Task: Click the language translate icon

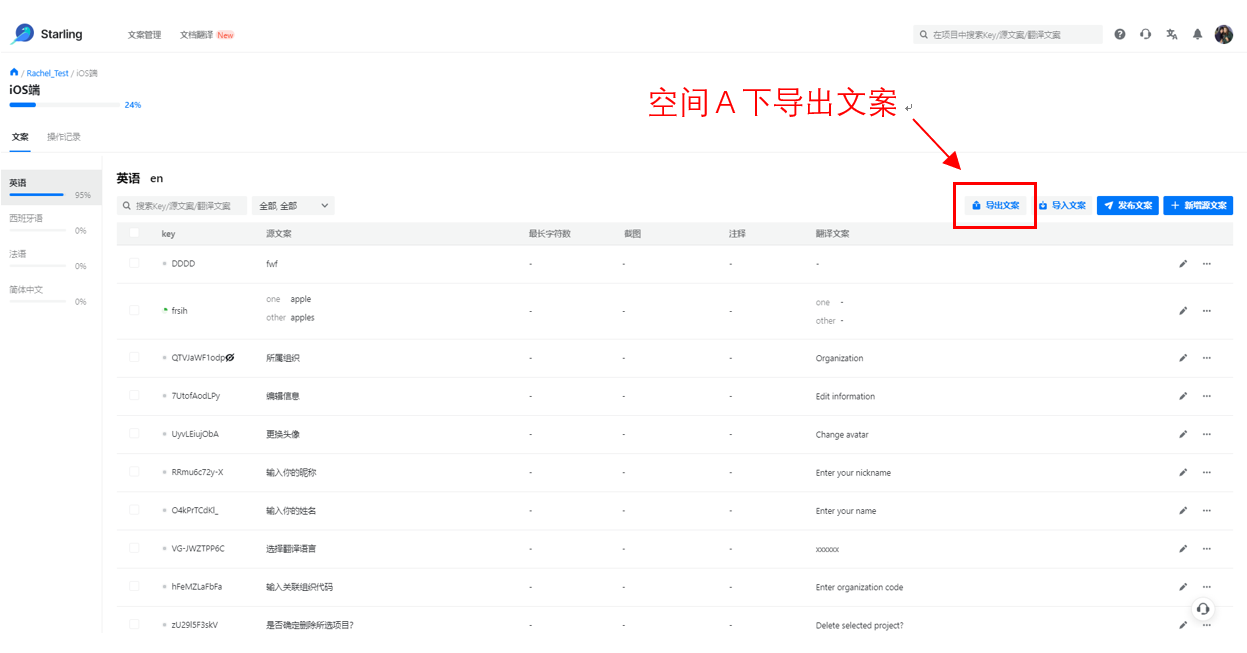Action: click(1172, 34)
